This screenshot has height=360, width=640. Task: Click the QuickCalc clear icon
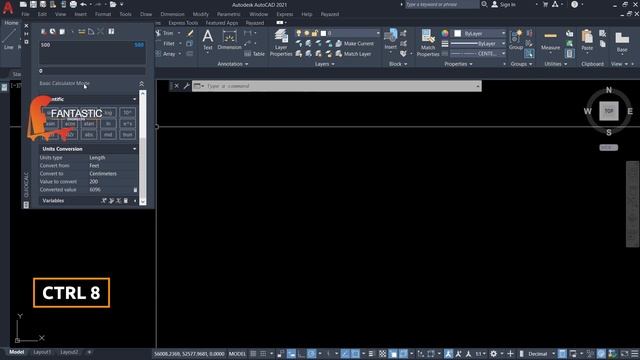[x=43, y=32]
